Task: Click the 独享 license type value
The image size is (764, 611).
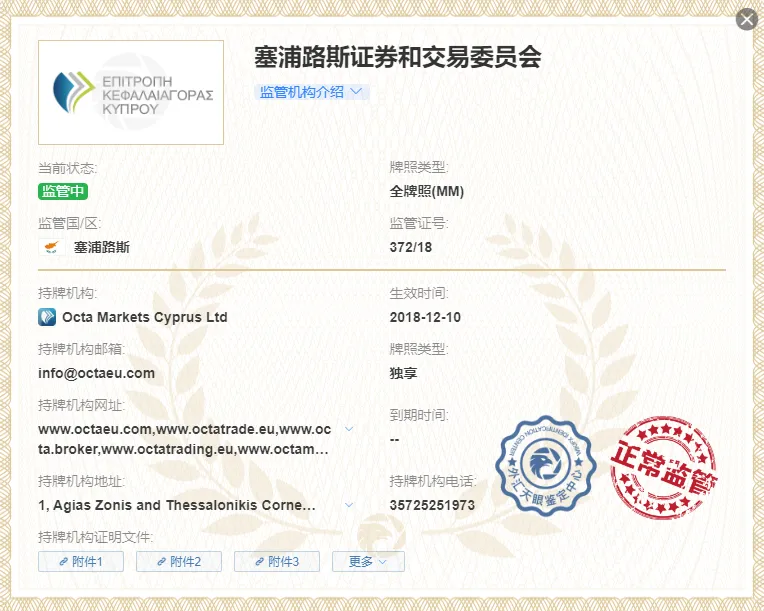Action: pos(403,373)
